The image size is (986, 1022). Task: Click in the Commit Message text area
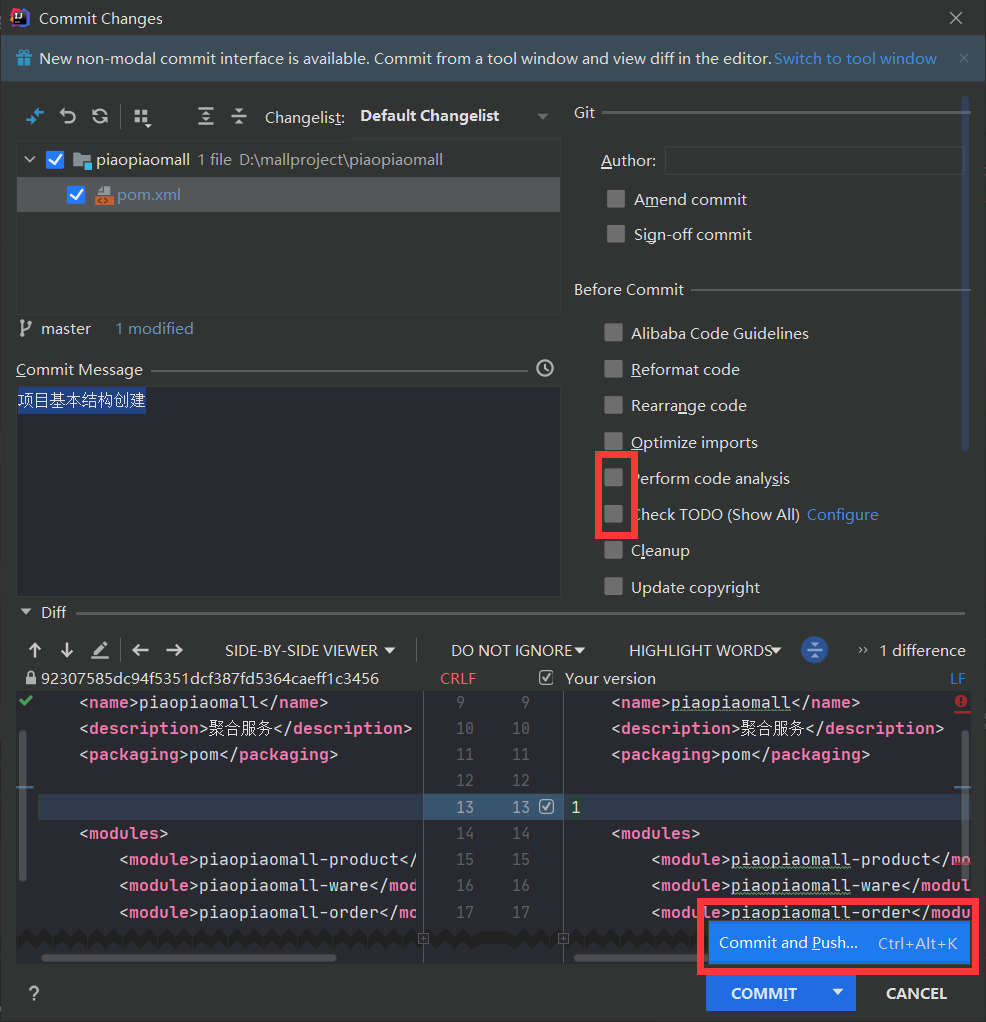point(288,491)
